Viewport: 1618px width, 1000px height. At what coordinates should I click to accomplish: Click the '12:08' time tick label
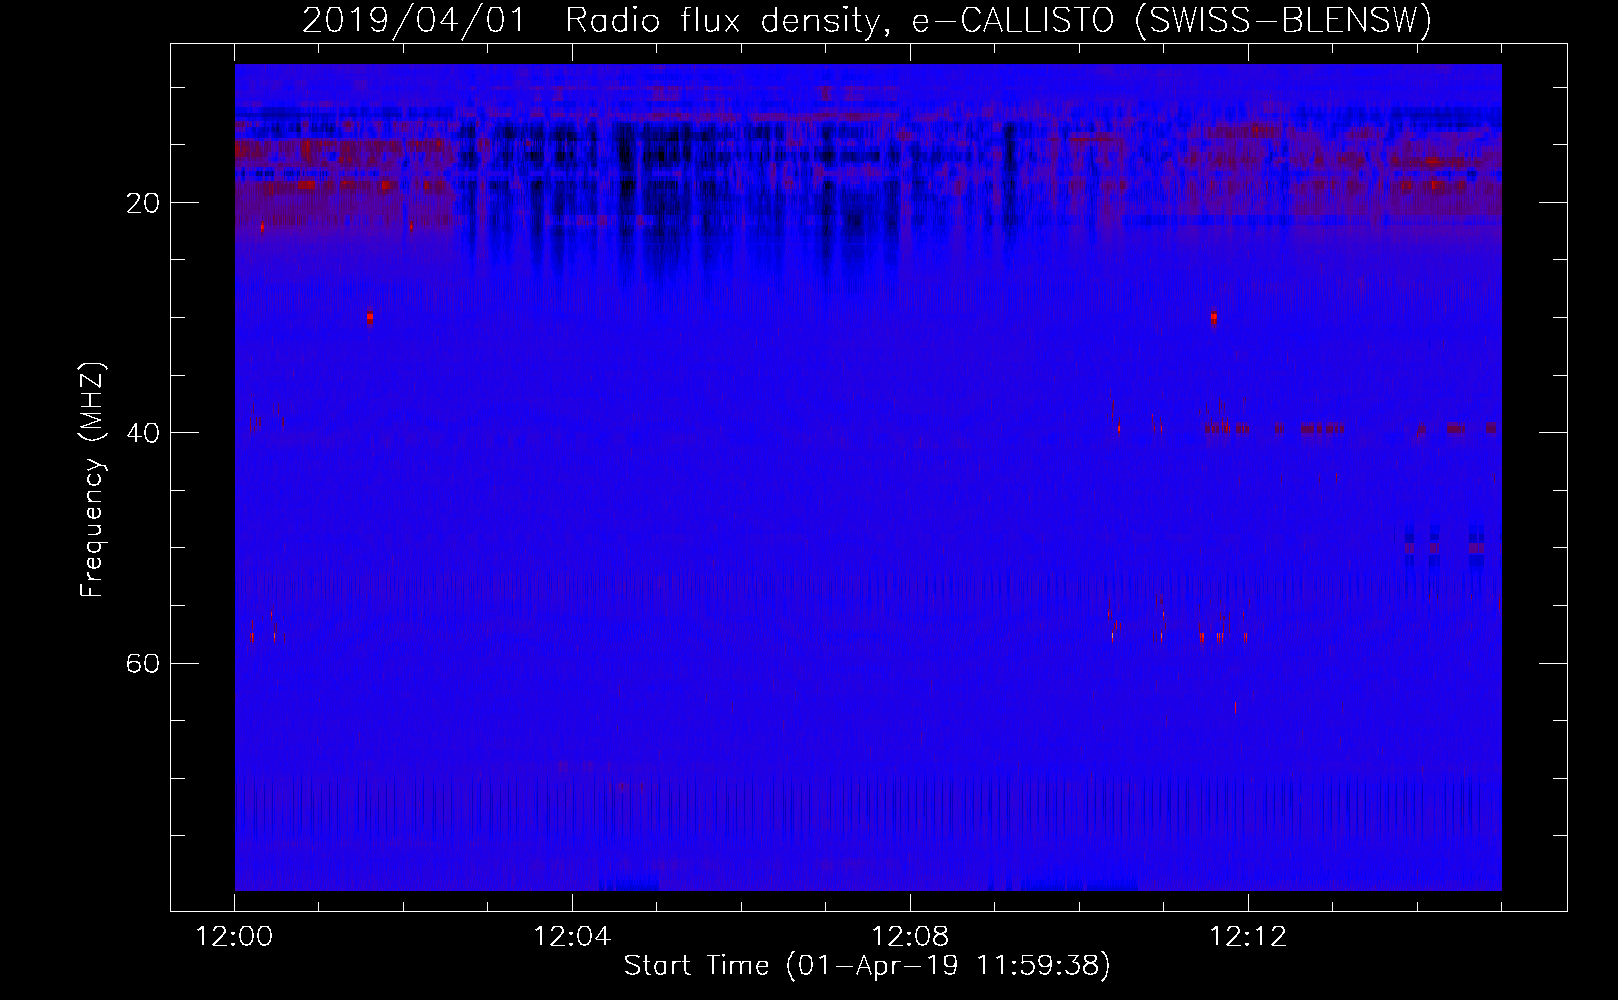pyautogui.click(x=910, y=937)
